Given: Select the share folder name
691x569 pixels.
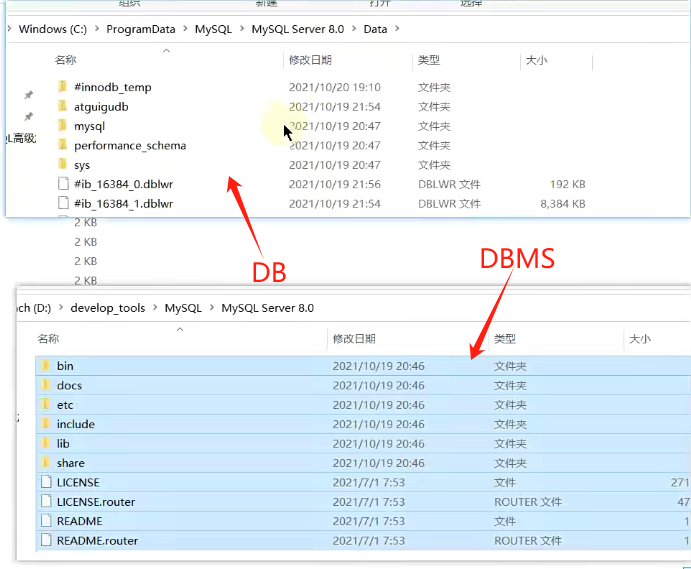Looking at the screenshot, I should point(71,463).
